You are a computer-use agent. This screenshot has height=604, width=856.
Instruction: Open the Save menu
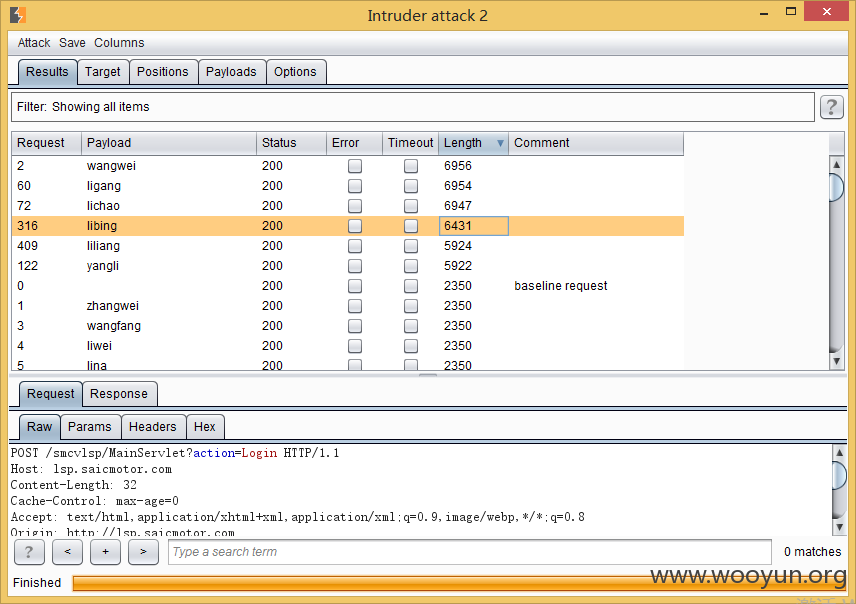pos(72,43)
